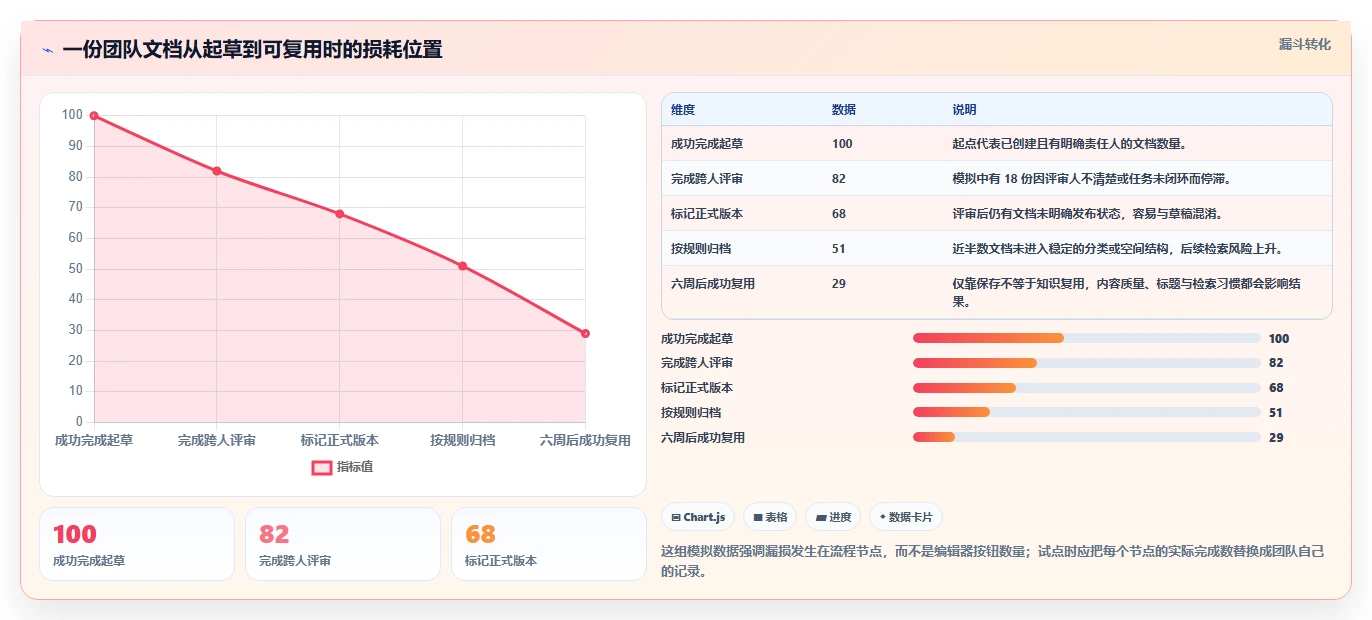Click the value 100 beside the progress bar
The image size is (1372, 620).
pyautogui.click(x=1279, y=339)
